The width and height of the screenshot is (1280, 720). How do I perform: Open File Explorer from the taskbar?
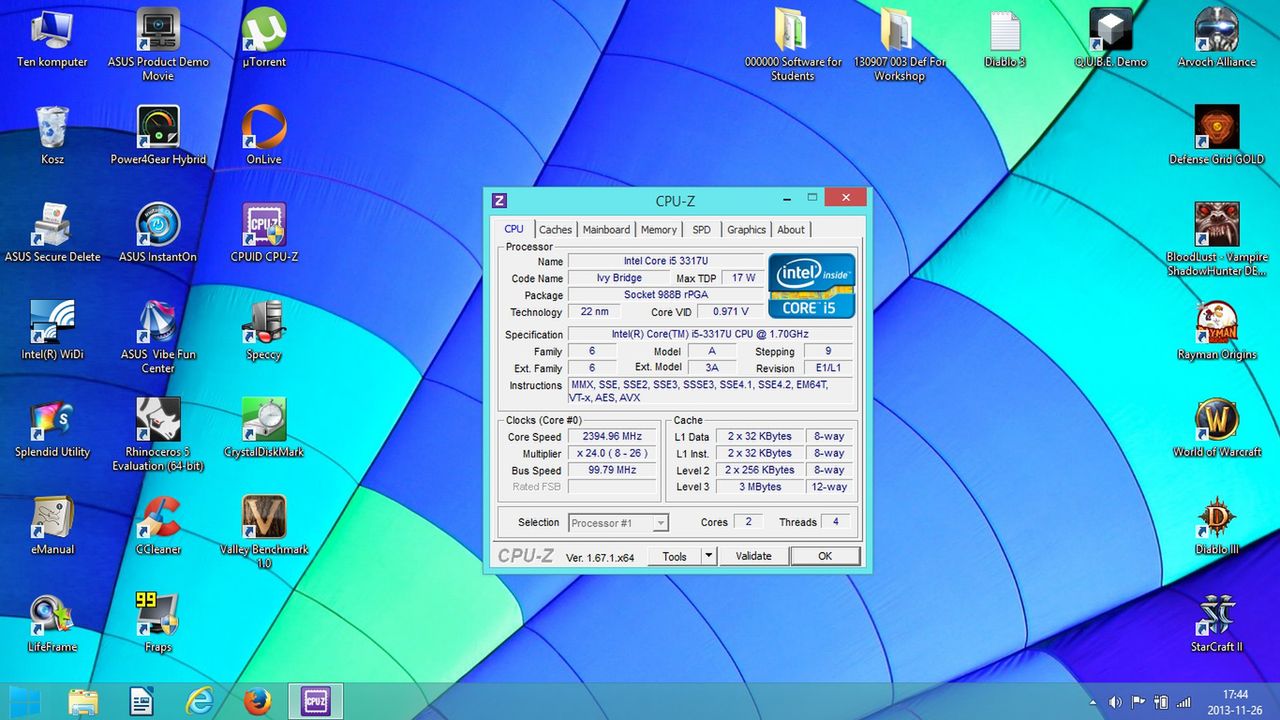[85, 701]
